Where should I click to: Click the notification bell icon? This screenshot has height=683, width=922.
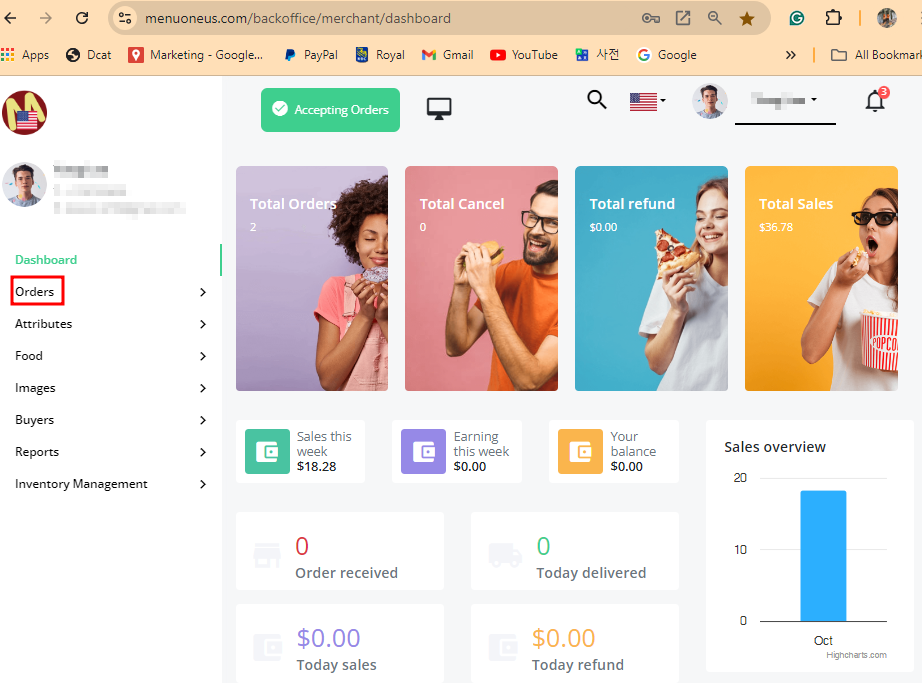pos(875,101)
